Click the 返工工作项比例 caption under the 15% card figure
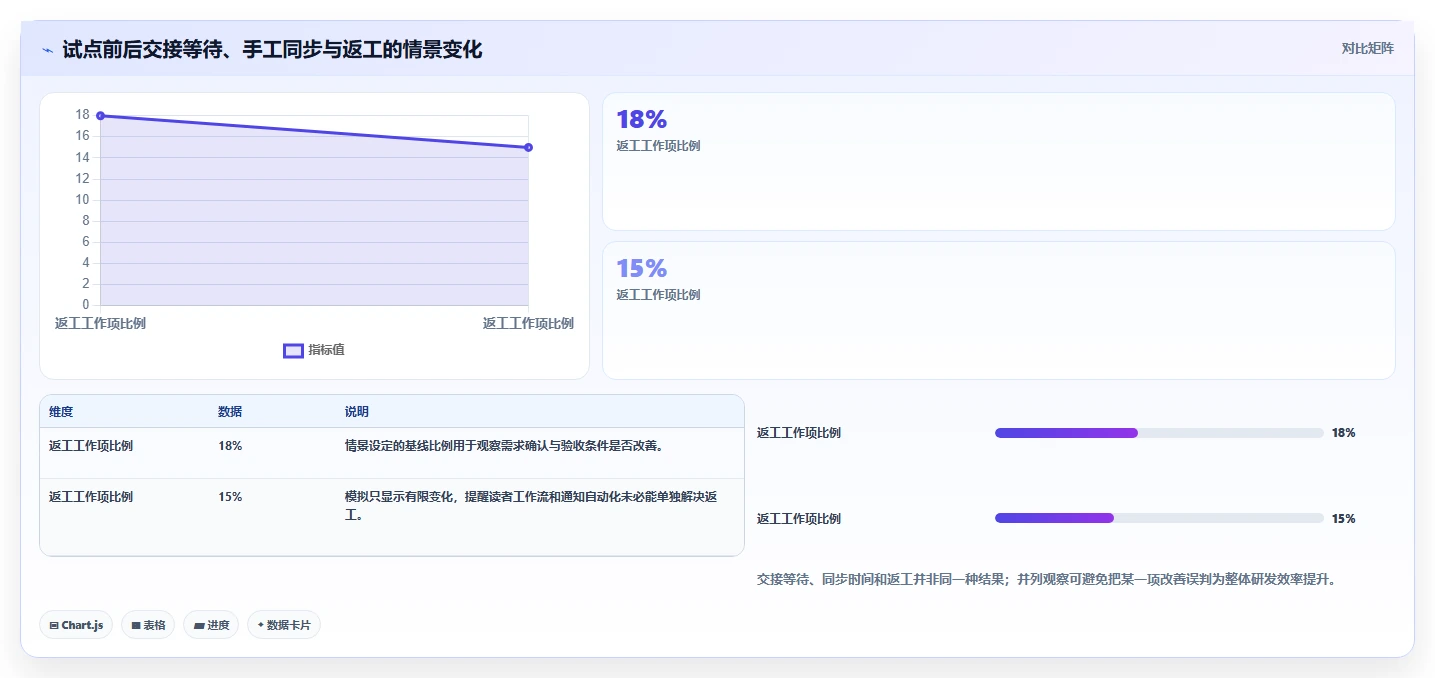1435x678 pixels. coord(658,295)
